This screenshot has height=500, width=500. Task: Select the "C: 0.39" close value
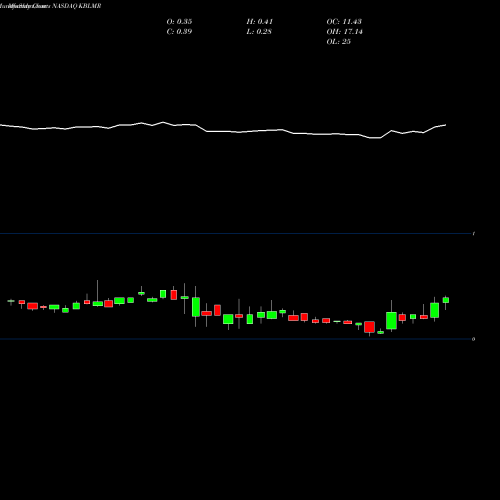click(179, 32)
